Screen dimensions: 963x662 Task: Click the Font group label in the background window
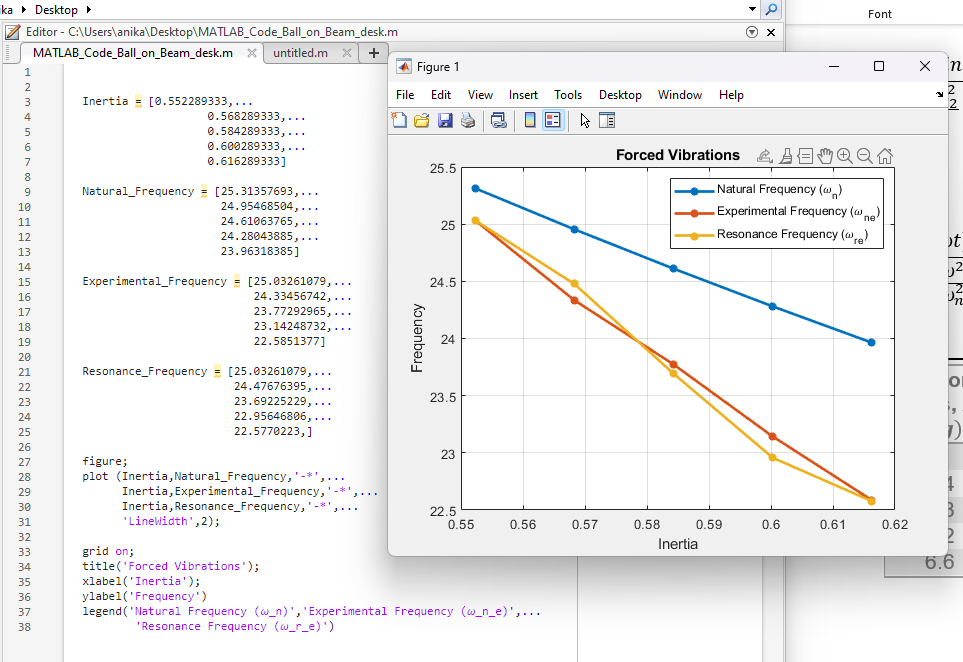[879, 14]
